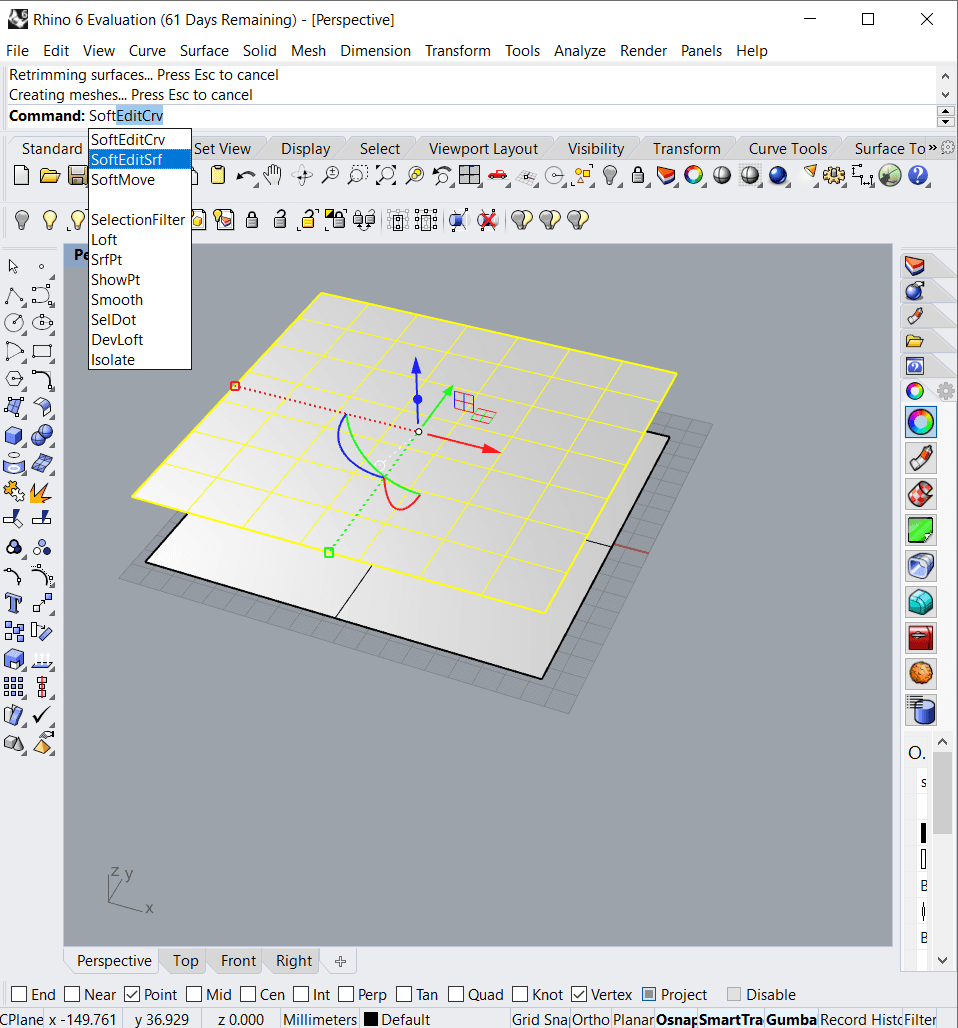Pick SoftMove in the command suggestions
This screenshot has height=1028, width=958.
click(123, 180)
